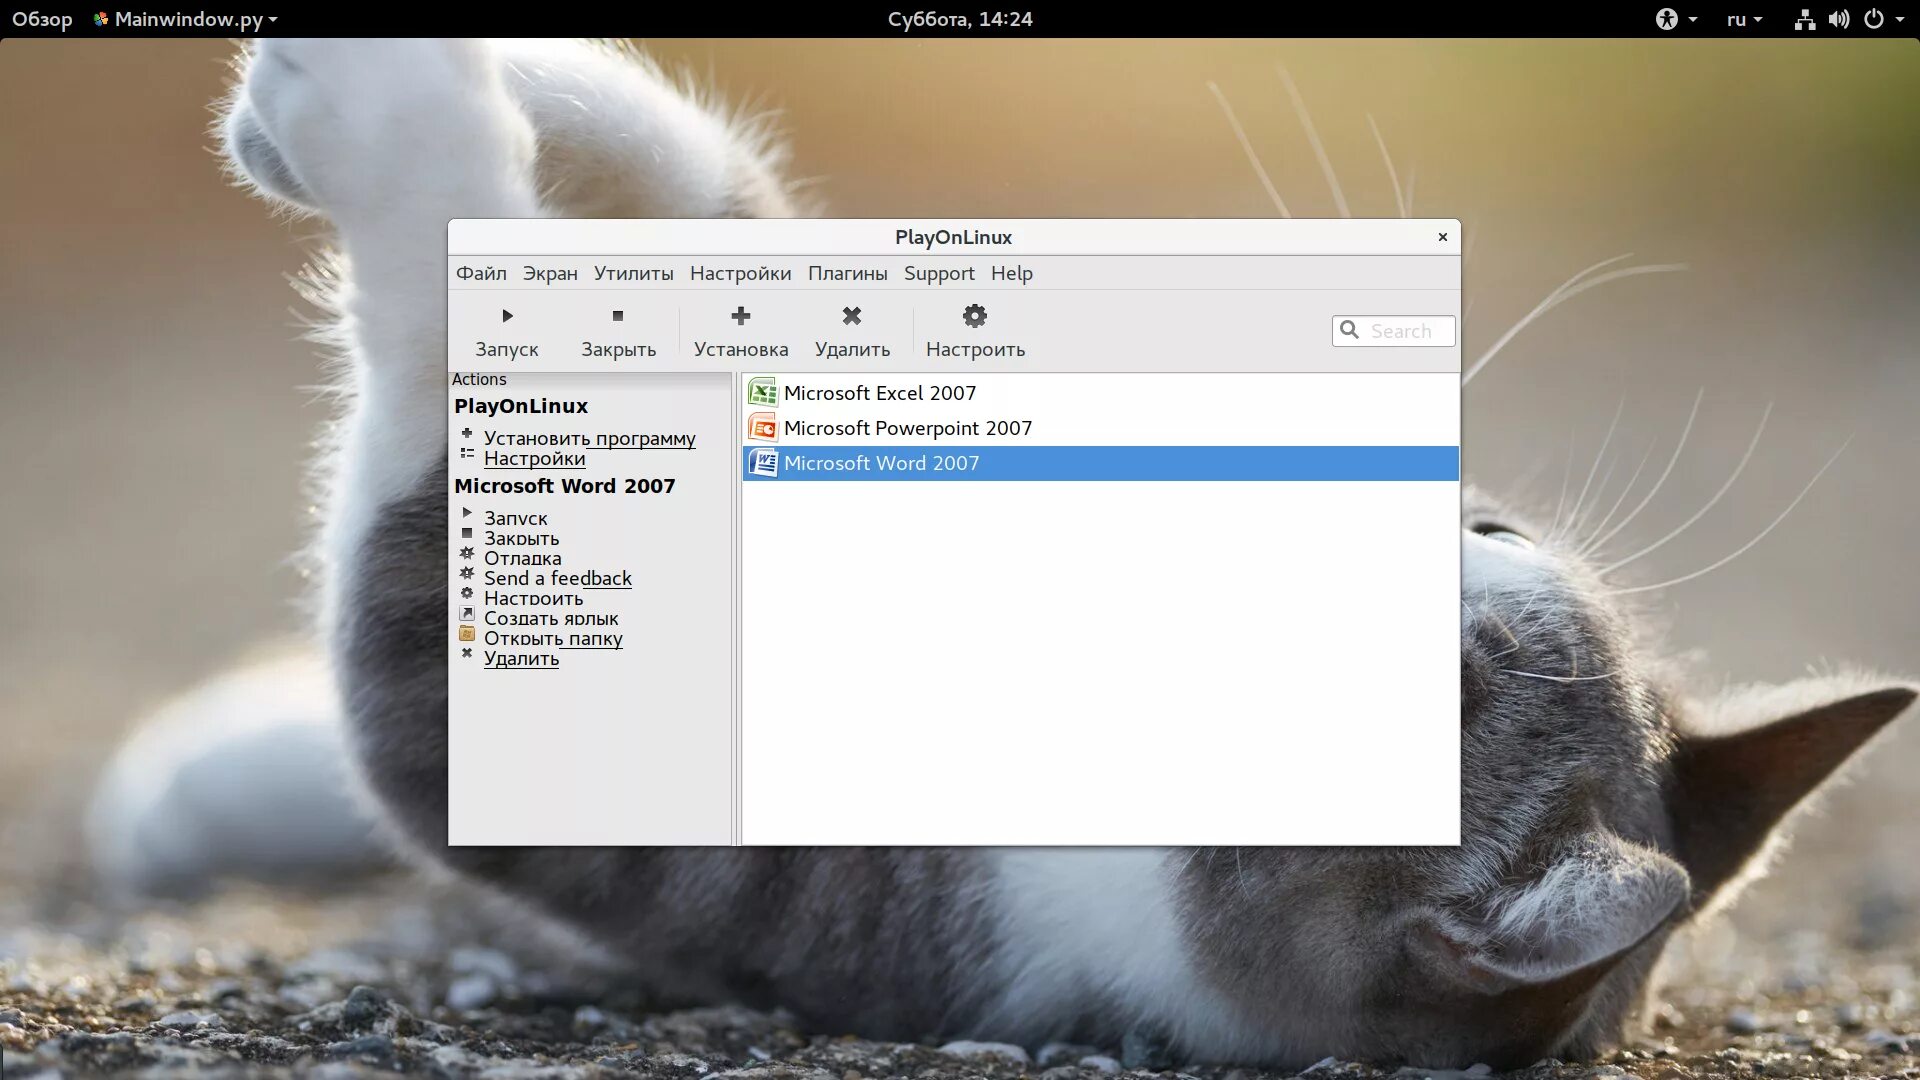Open the Утилиты menu
1920x1080 pixels.
pyautogui.click(x=633, y=273)
